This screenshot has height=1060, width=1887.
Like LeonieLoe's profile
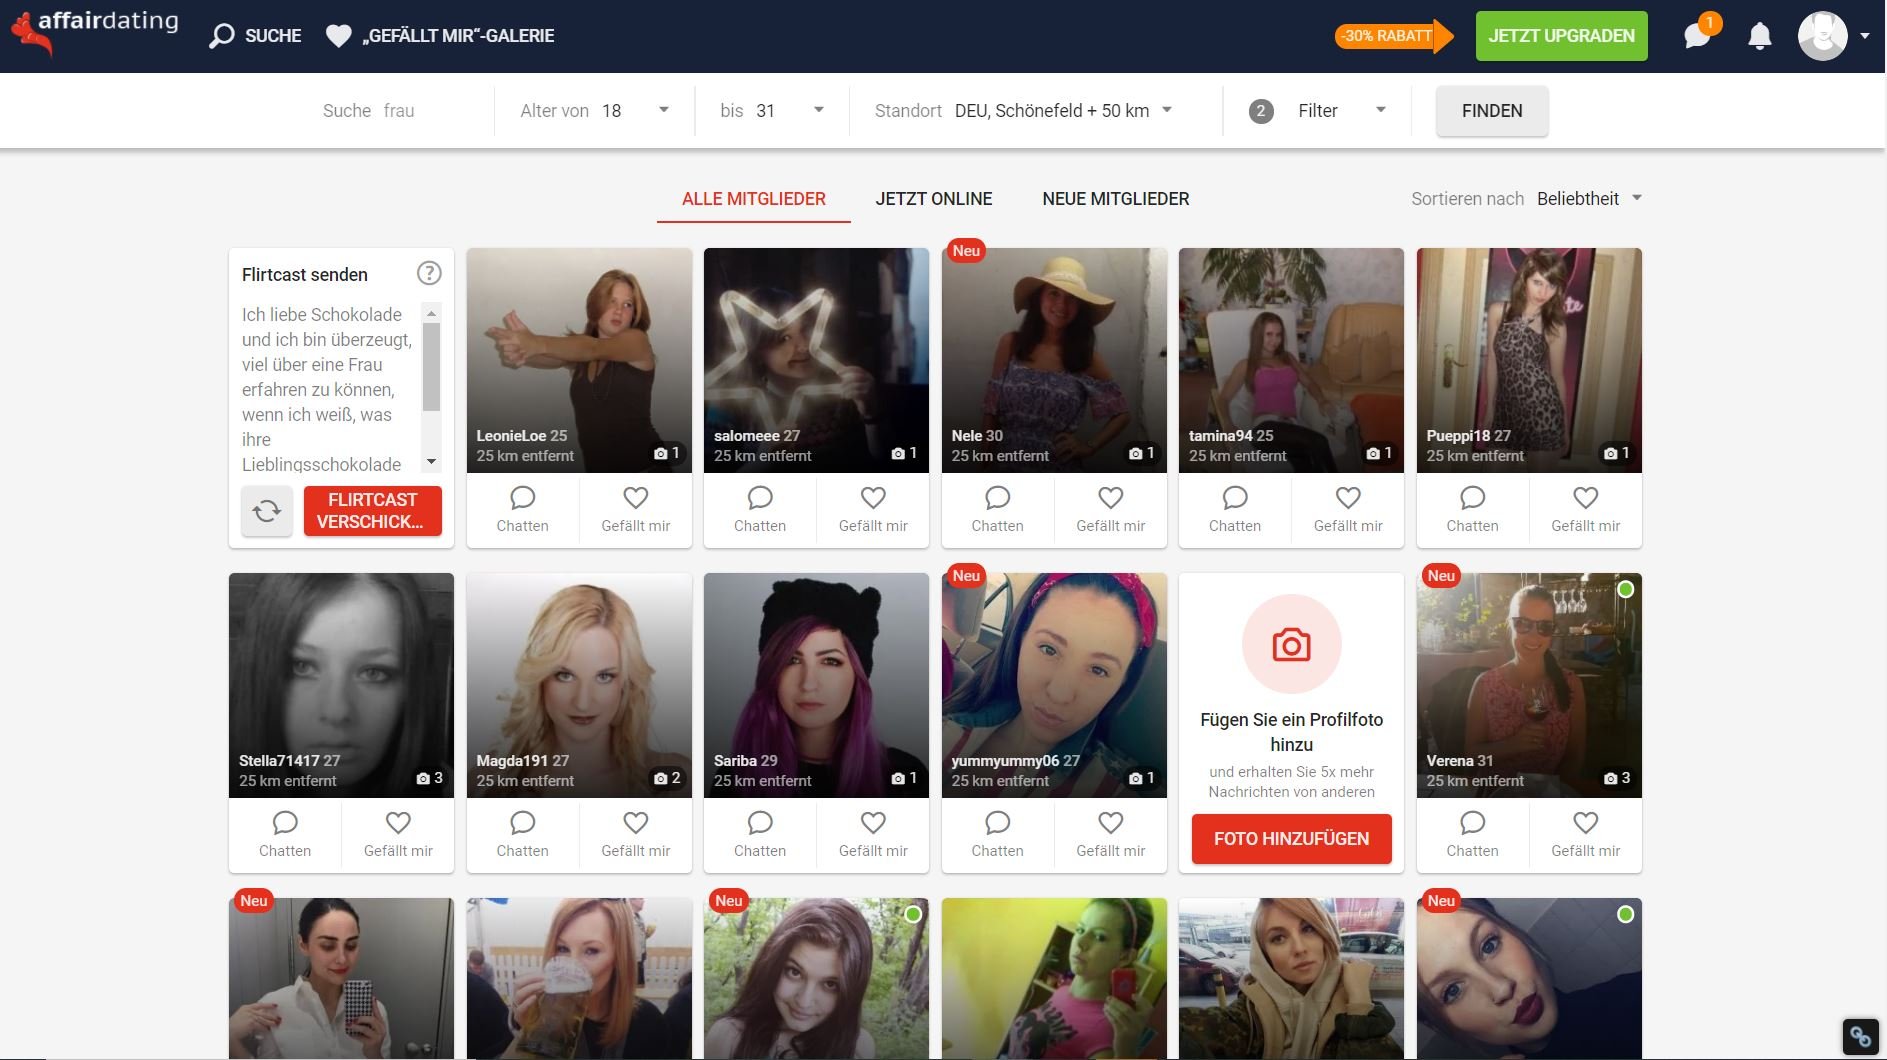pos(636,510)
